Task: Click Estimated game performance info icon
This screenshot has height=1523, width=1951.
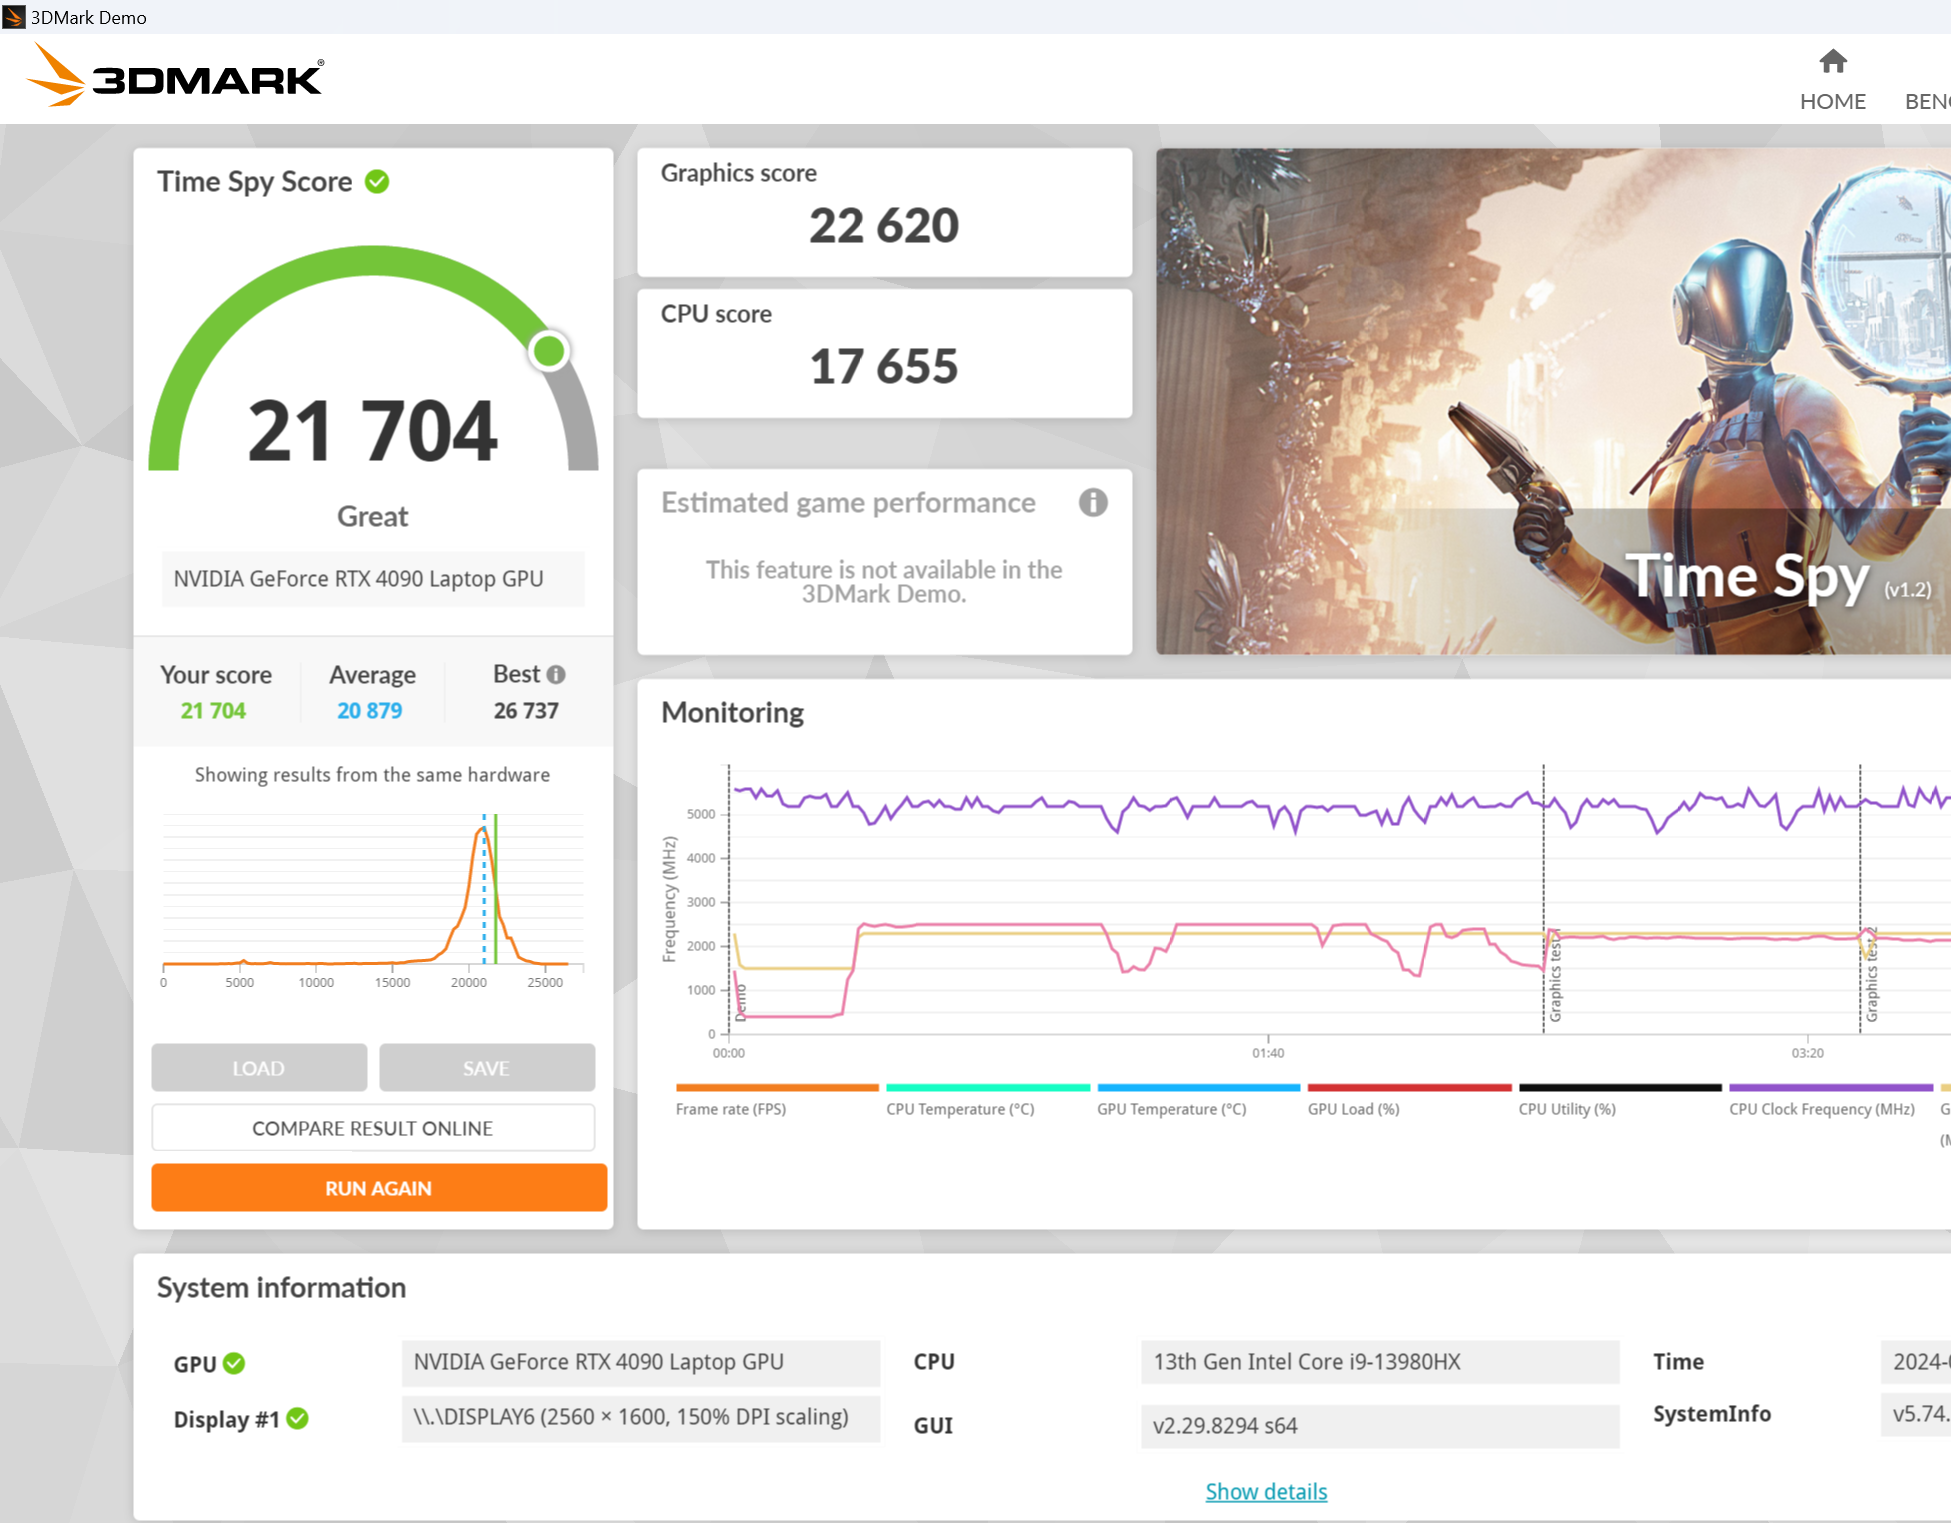Action: (1092, 502)
